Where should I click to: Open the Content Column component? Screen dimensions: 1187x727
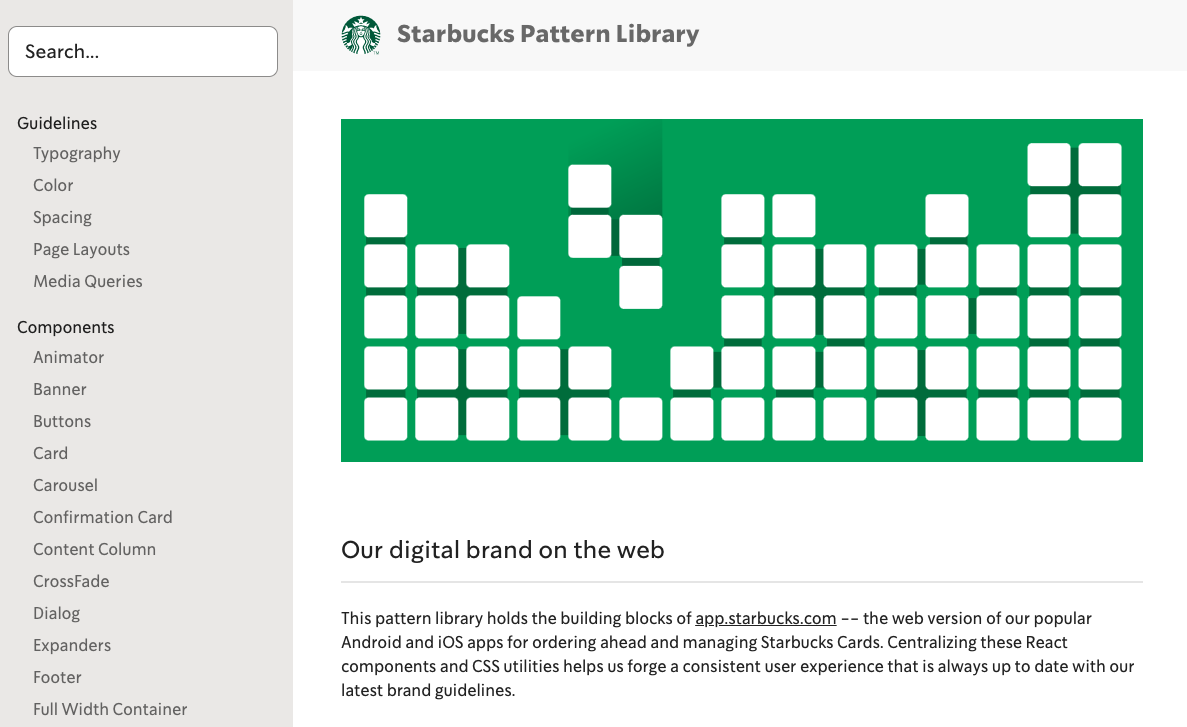95,549
